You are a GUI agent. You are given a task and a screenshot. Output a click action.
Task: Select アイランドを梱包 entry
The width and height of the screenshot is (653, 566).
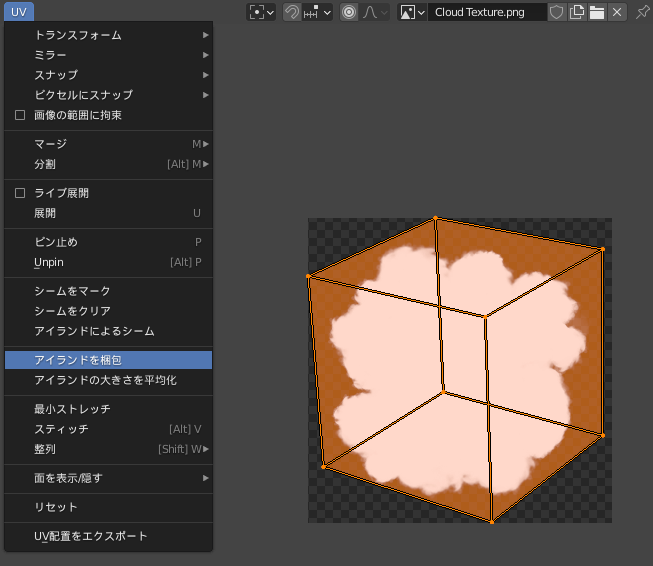click(108, 360)
